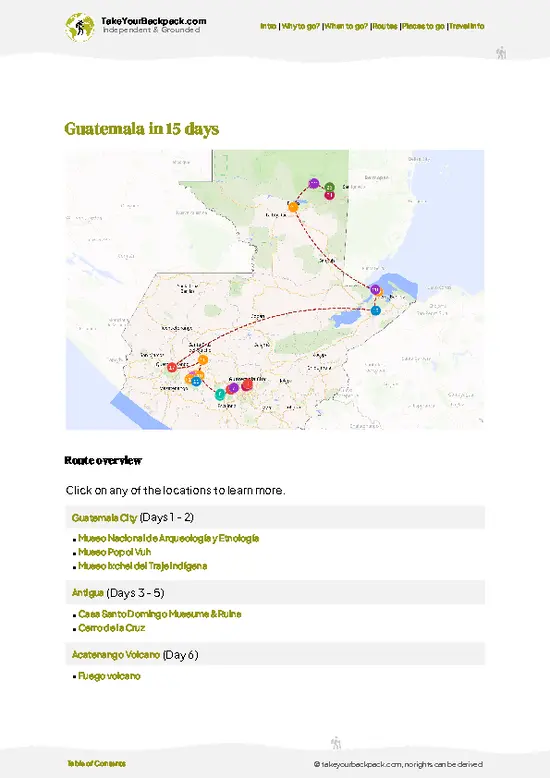Click the hiker icon in the page footer

[336, 743]
